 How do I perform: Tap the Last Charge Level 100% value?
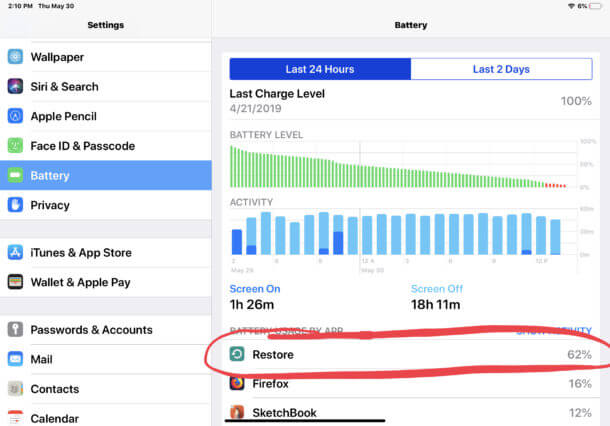click(576, 101)
